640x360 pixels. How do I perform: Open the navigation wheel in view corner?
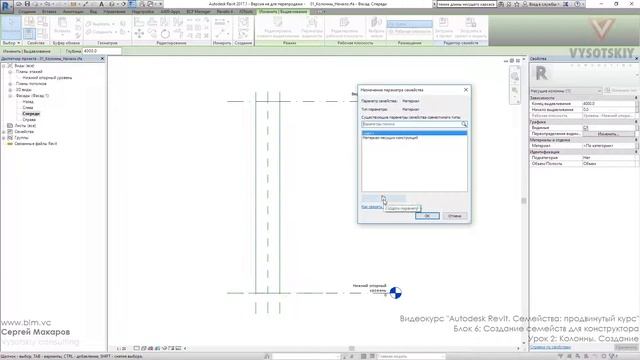pyautogui.click(x=515, y=76)
